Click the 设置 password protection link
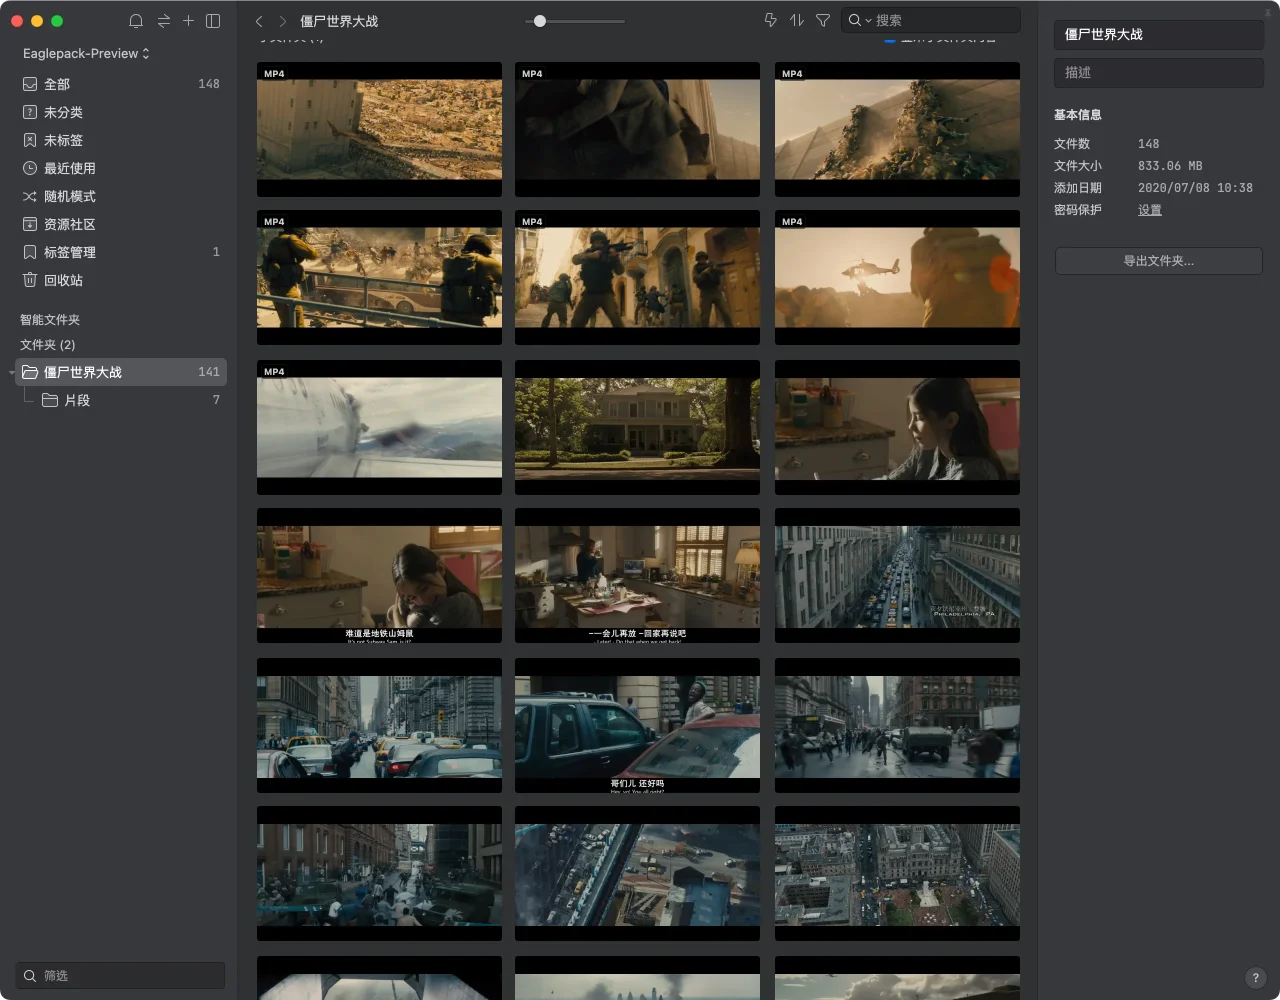The width and height of the screenshot is (1280, 1000). (1150, 210)
